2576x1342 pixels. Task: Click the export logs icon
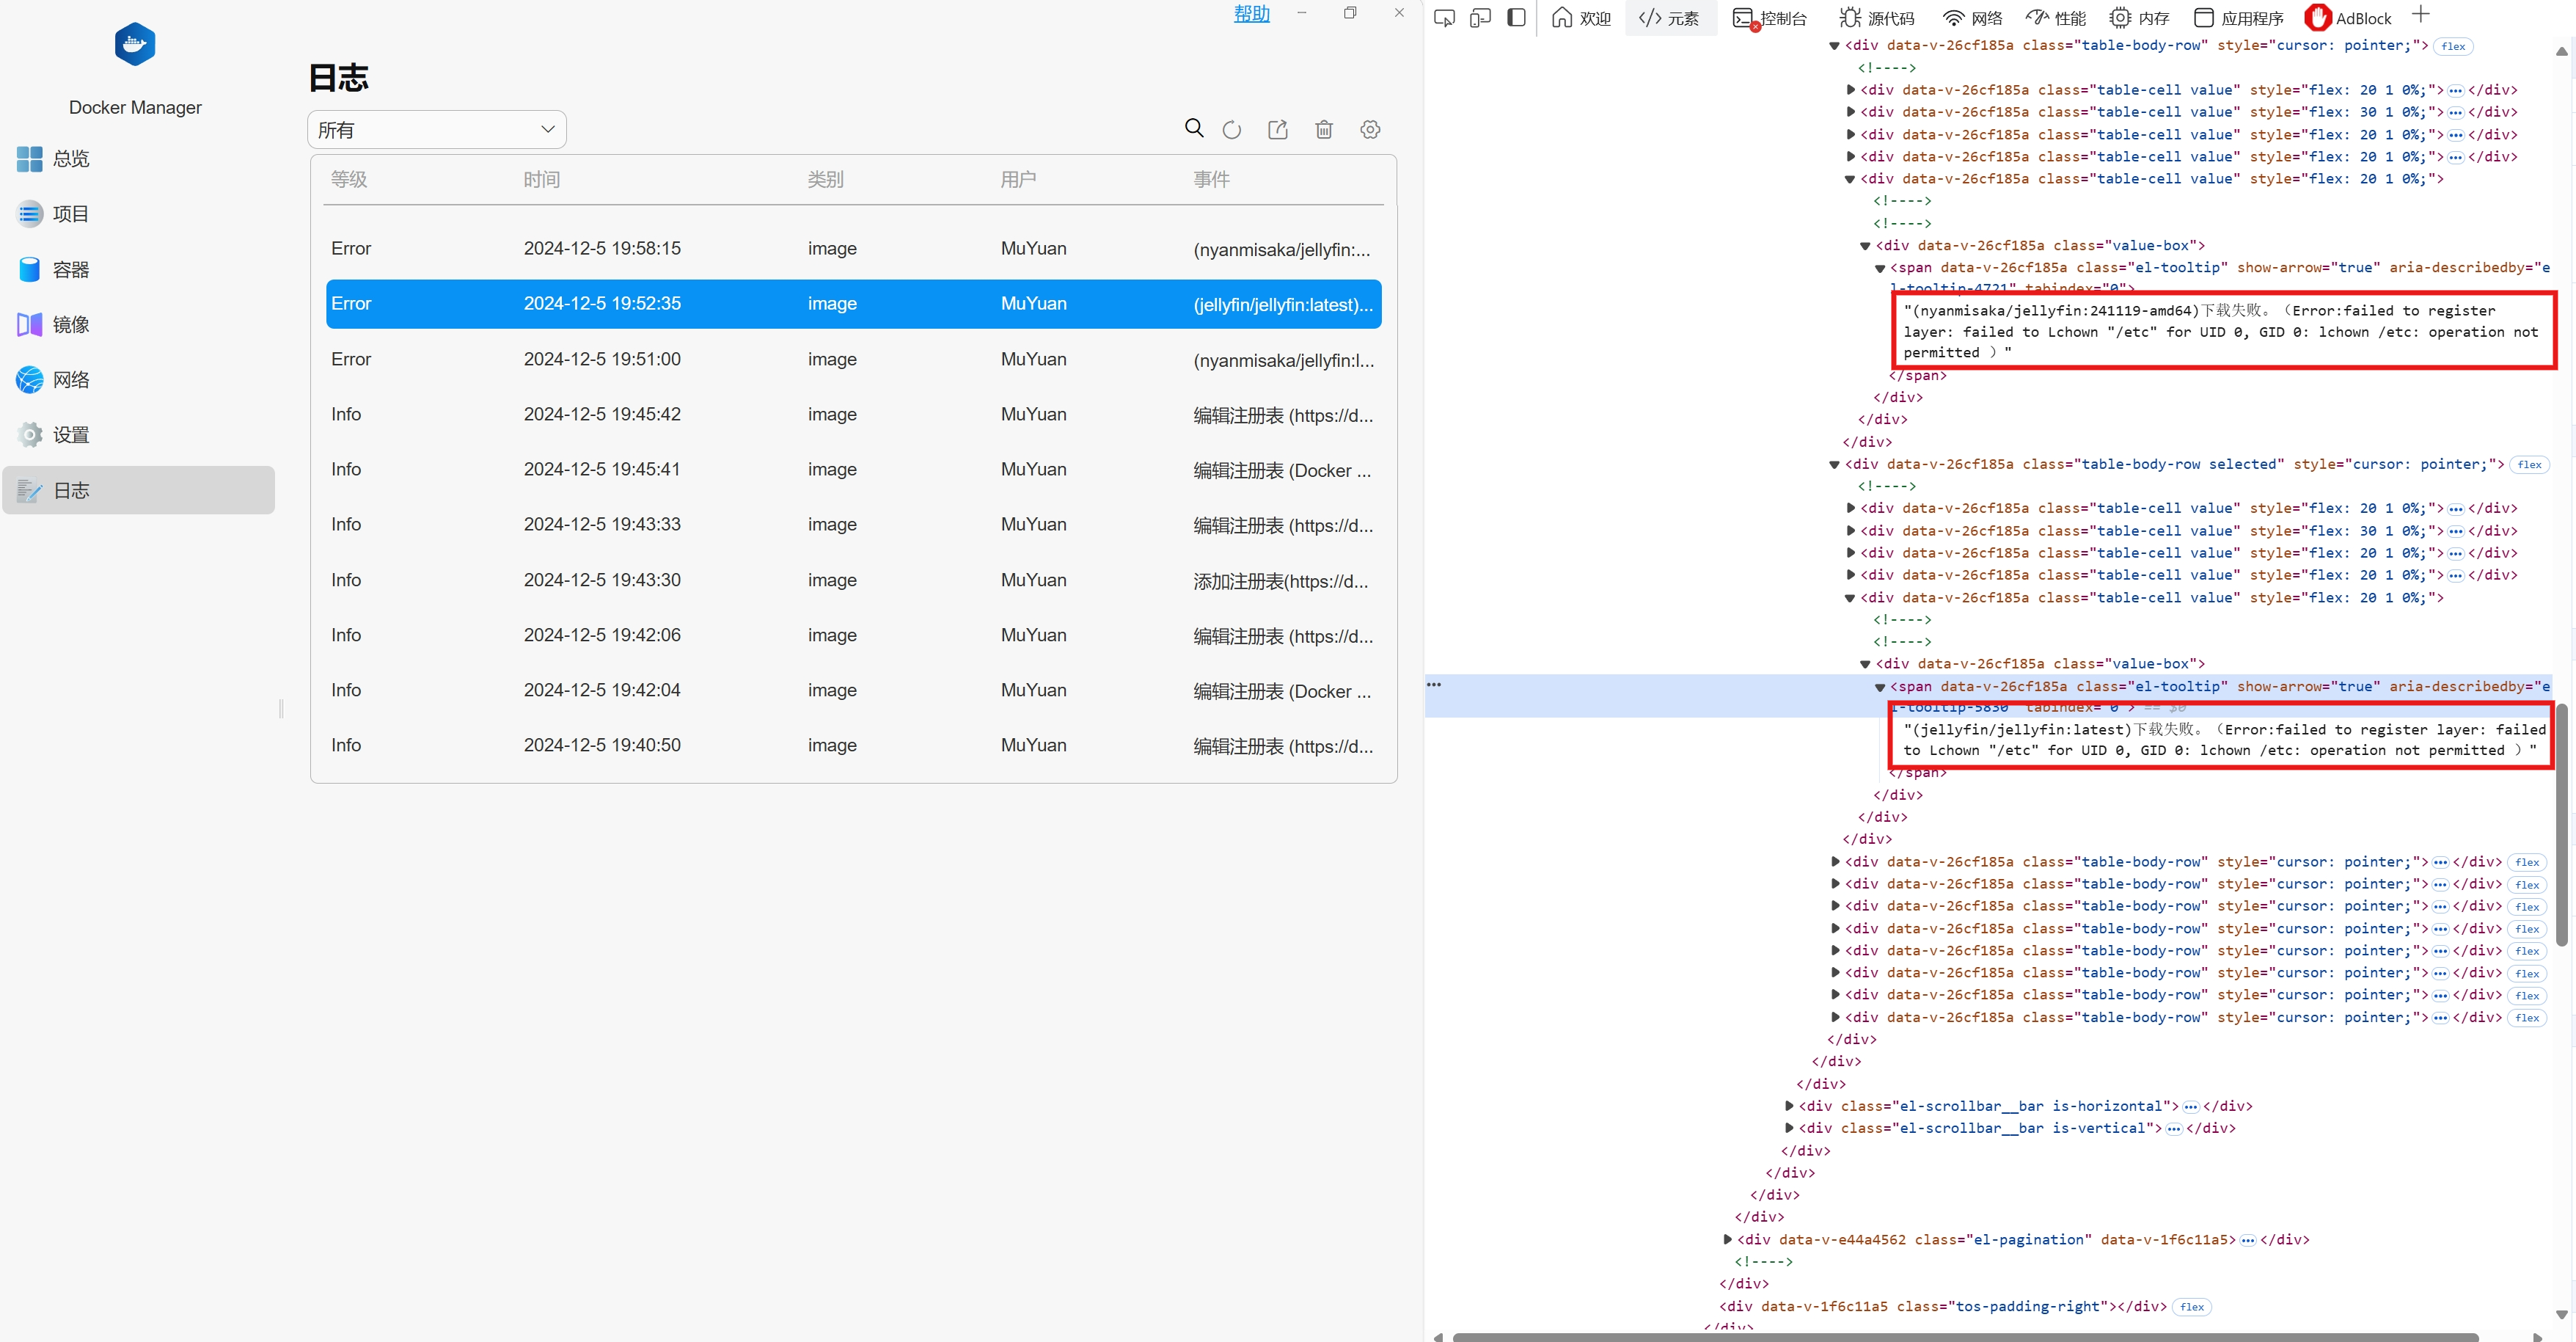pos(1278,130)
